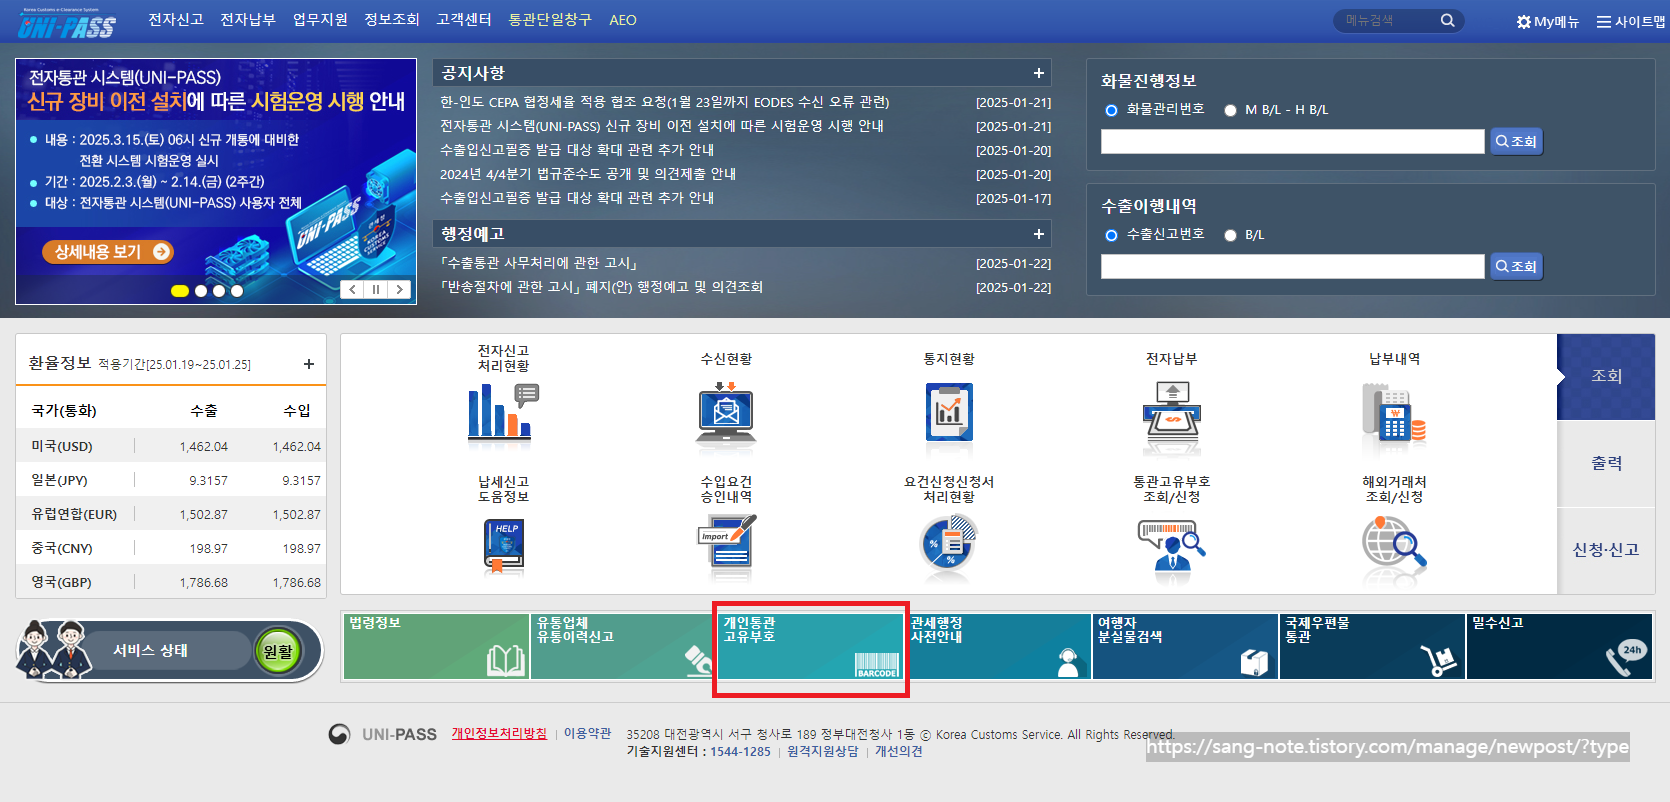Expand the 행정예고 list with plus
Image resolution: width=1670 pixels, height=802 pixels.
pyautogui.click(x=1039, y=234)
